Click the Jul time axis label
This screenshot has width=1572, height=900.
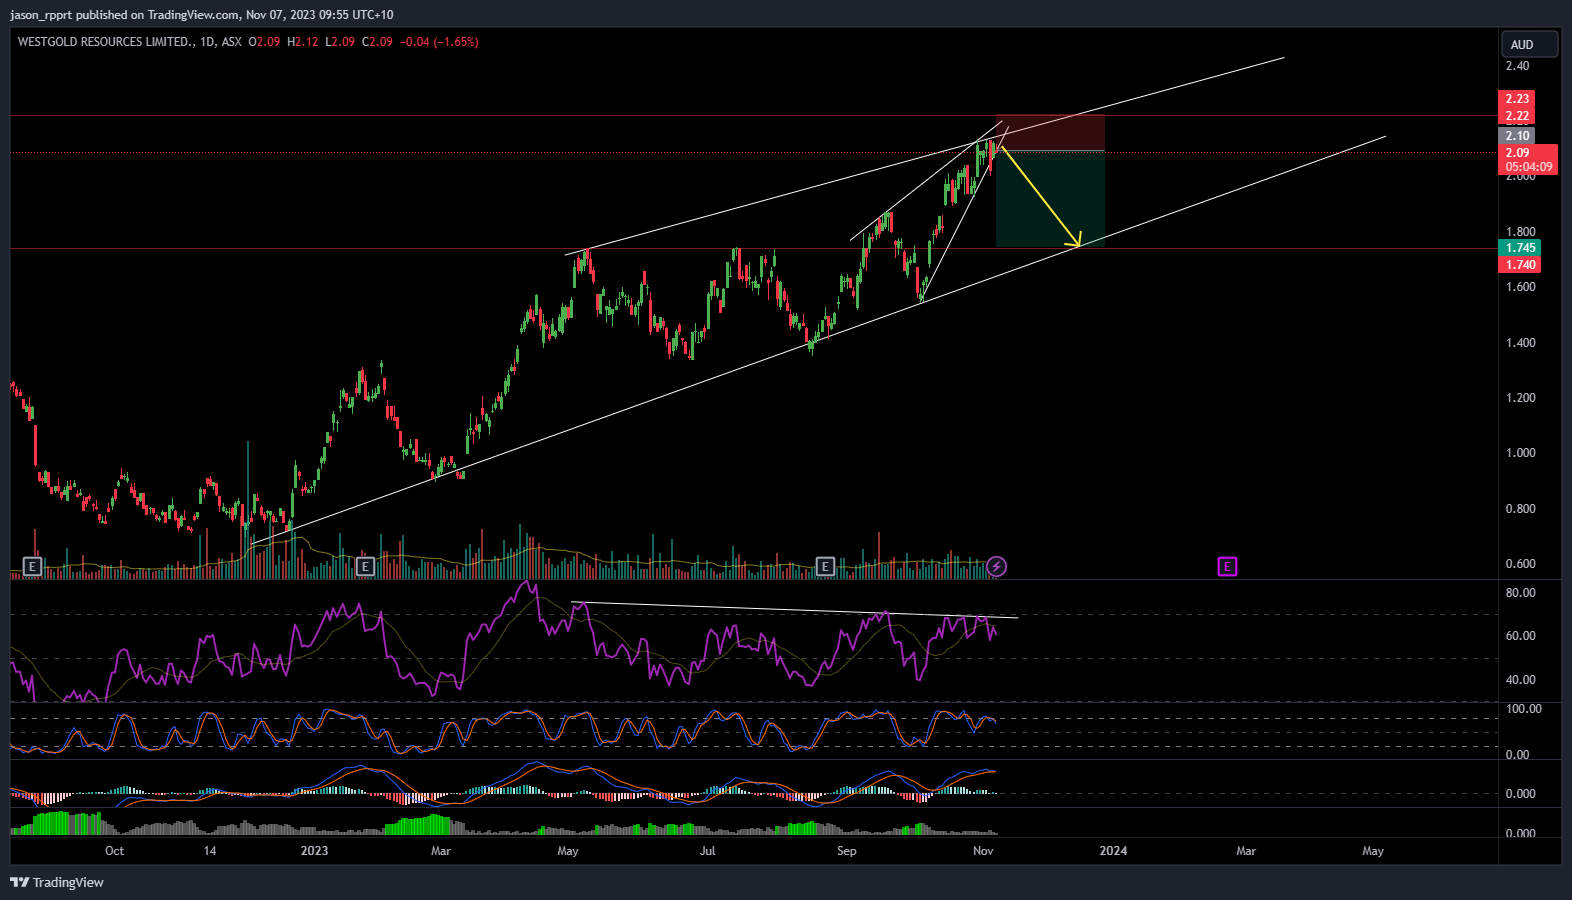coord(708,851)
